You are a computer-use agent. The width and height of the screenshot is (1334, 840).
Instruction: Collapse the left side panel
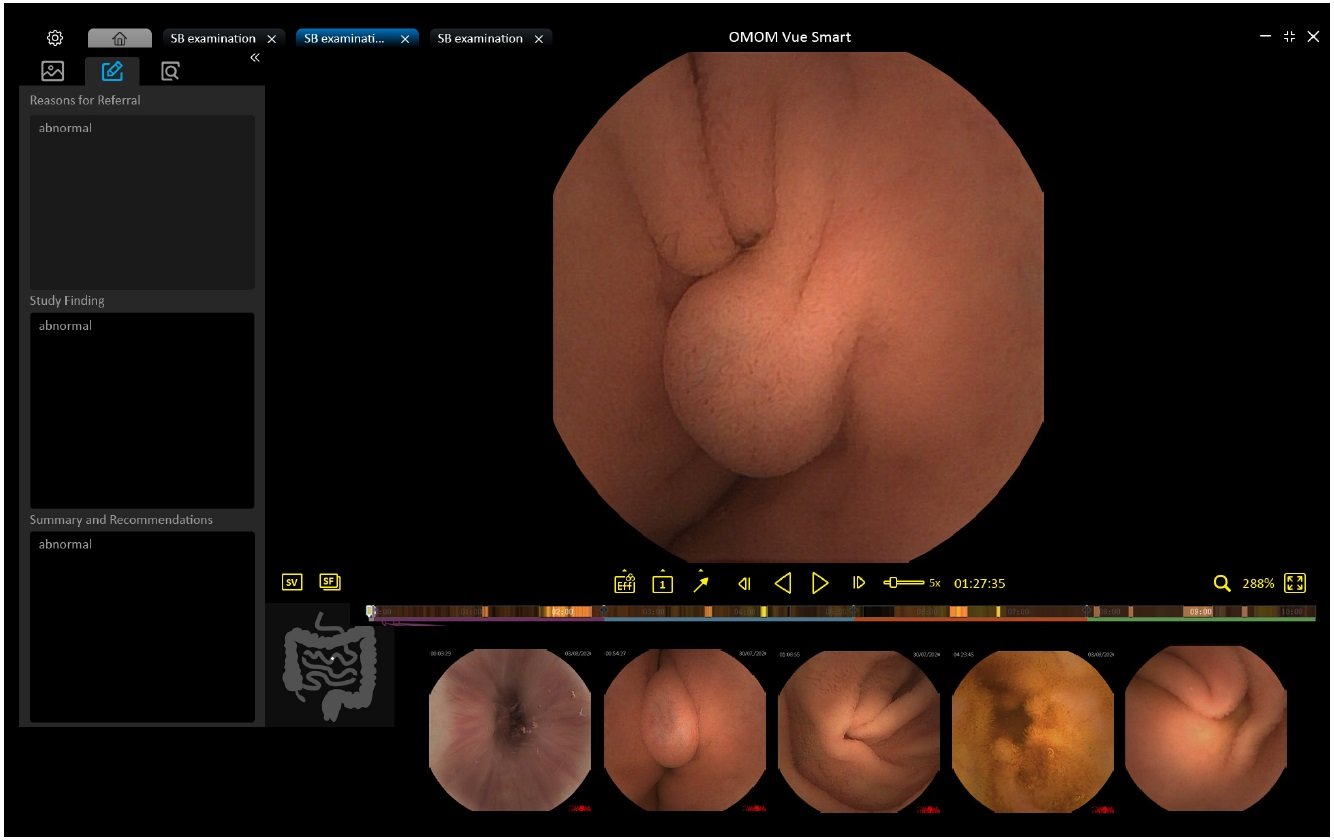point(255,58)
